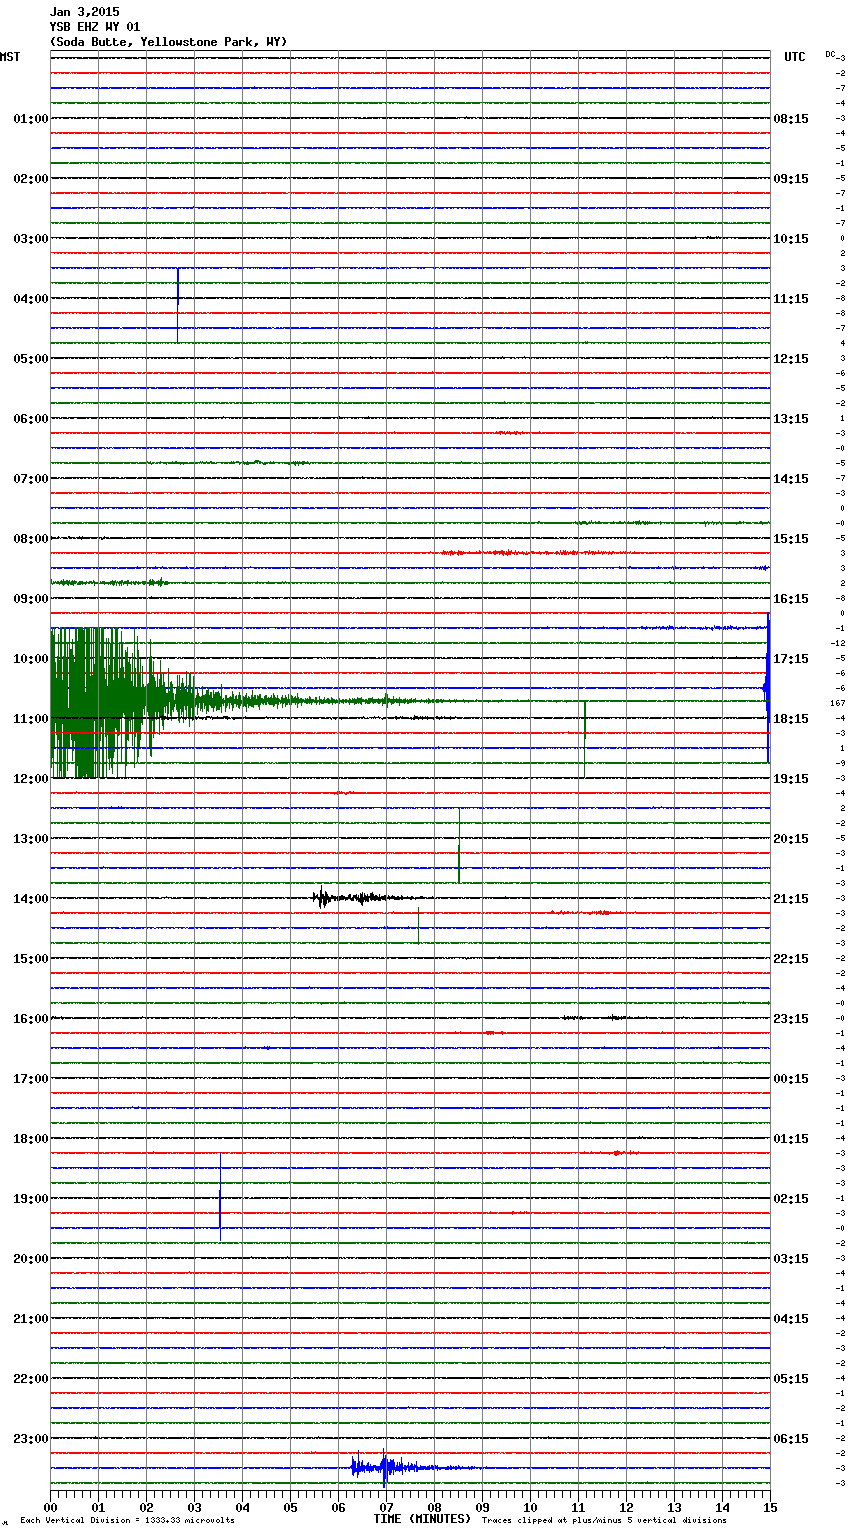Click the 07 minute mark on bottom axis
Screen dimensions: 850x1534
386,1507
